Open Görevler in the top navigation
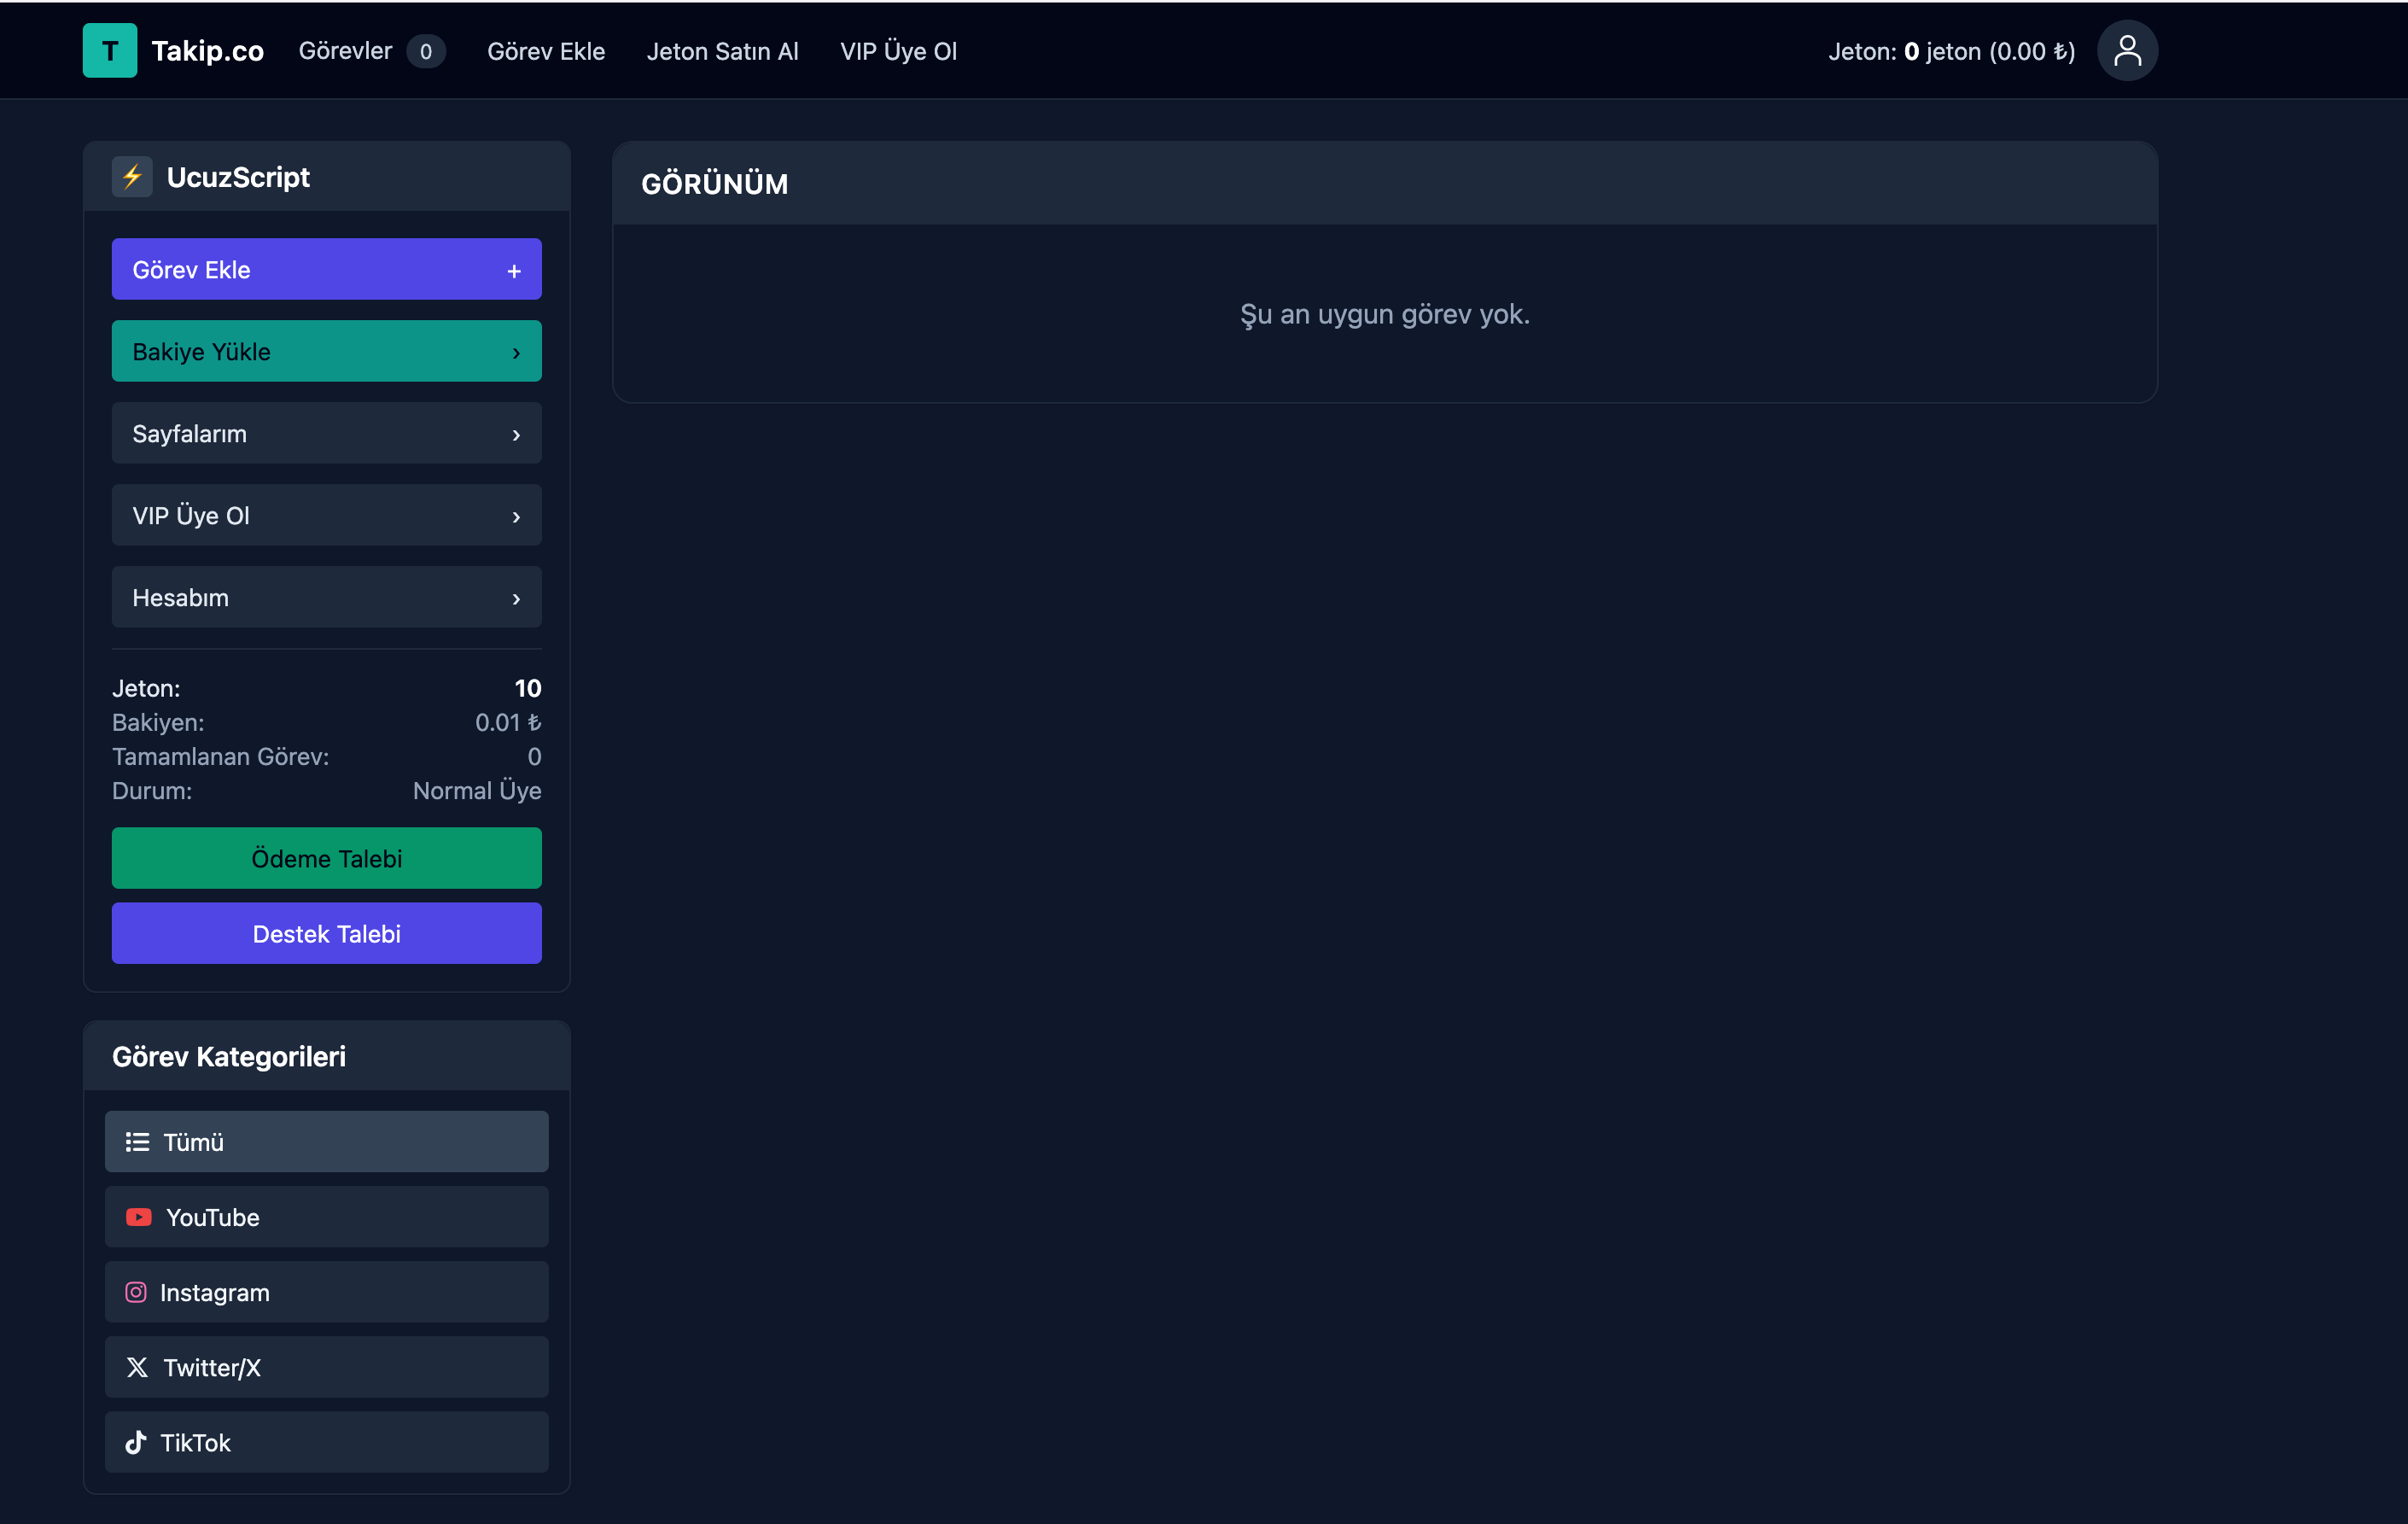2408x1524 pixels. click(345, 51)
